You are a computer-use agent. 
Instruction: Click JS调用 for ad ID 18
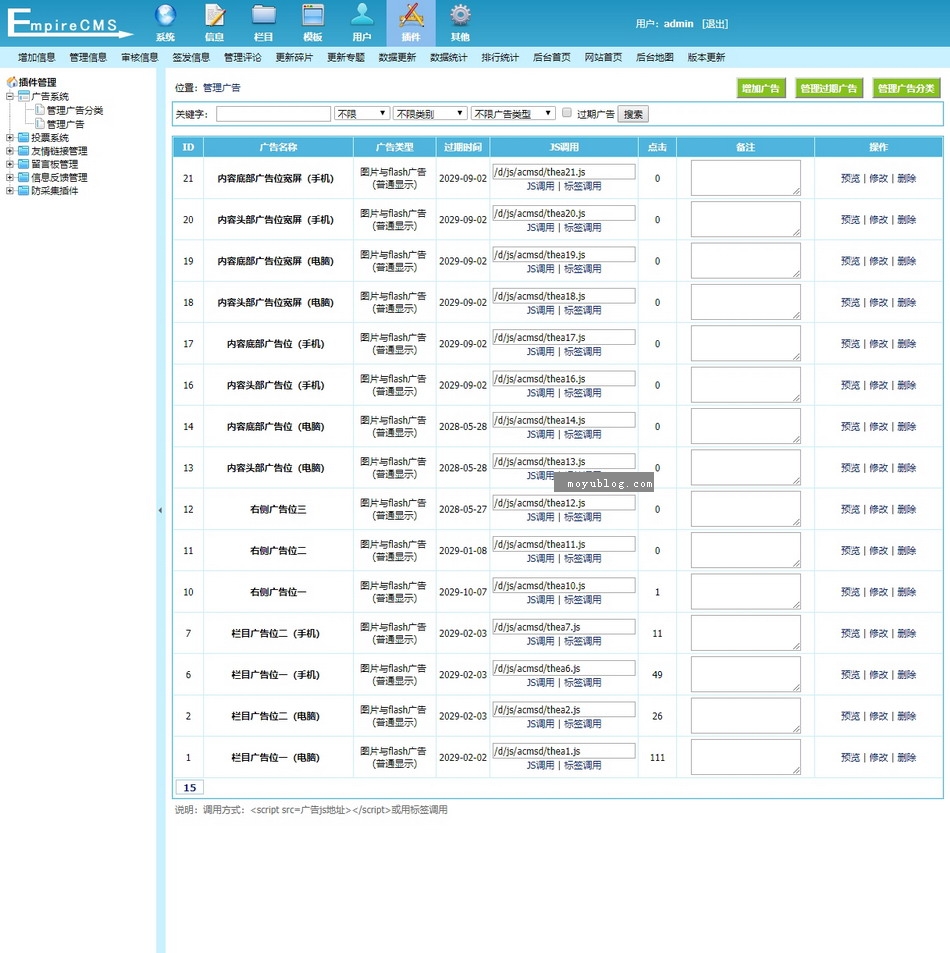tap(540, 310)
